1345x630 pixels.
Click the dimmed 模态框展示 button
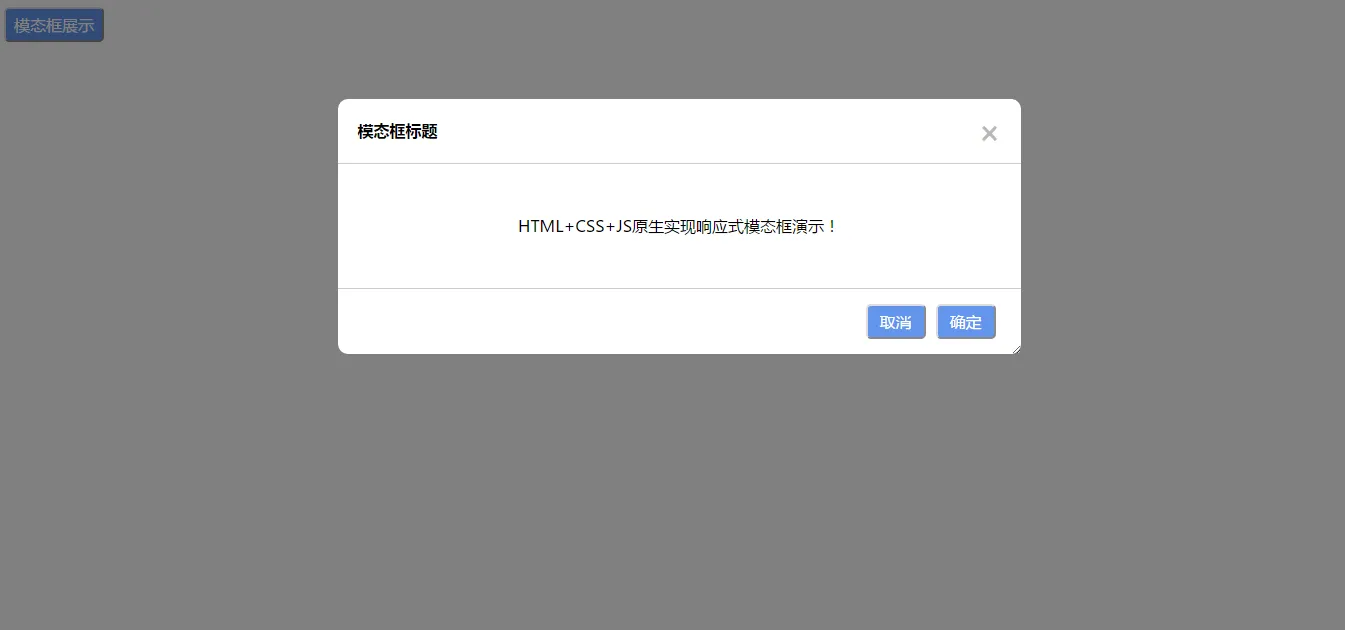coord(55,25)
